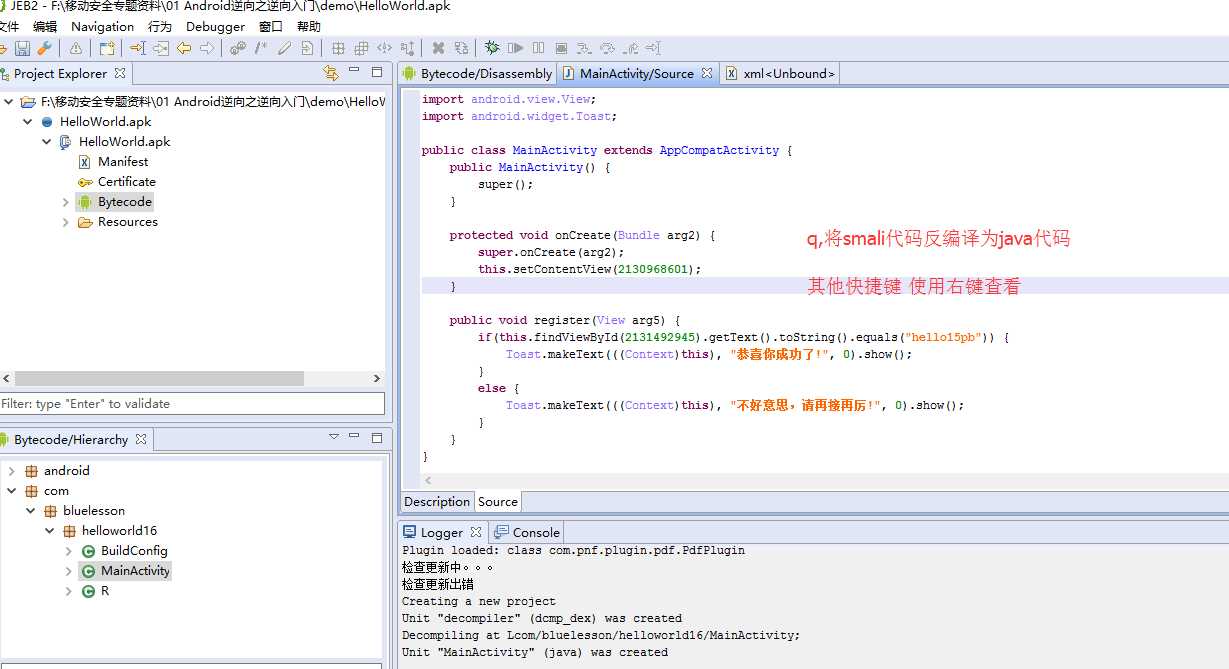Click the debugger run-to-line icon at toolbar end

click(652, 48)
